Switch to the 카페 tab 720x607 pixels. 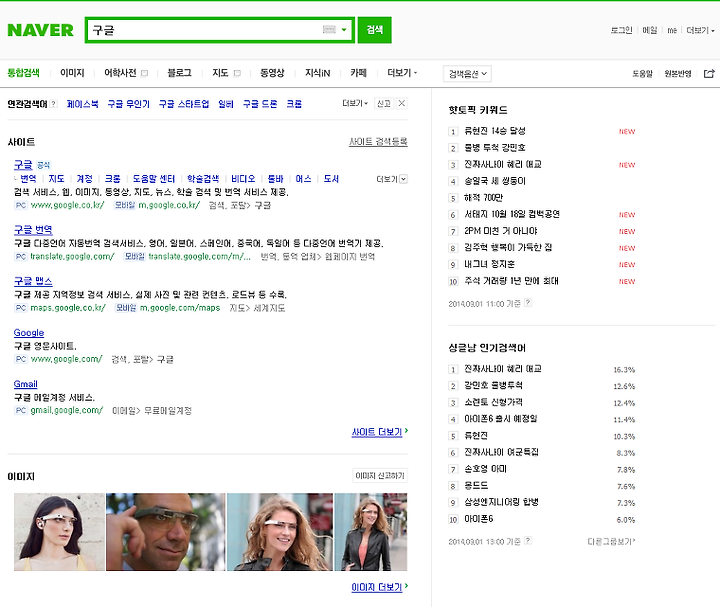[x=358, y=73]
